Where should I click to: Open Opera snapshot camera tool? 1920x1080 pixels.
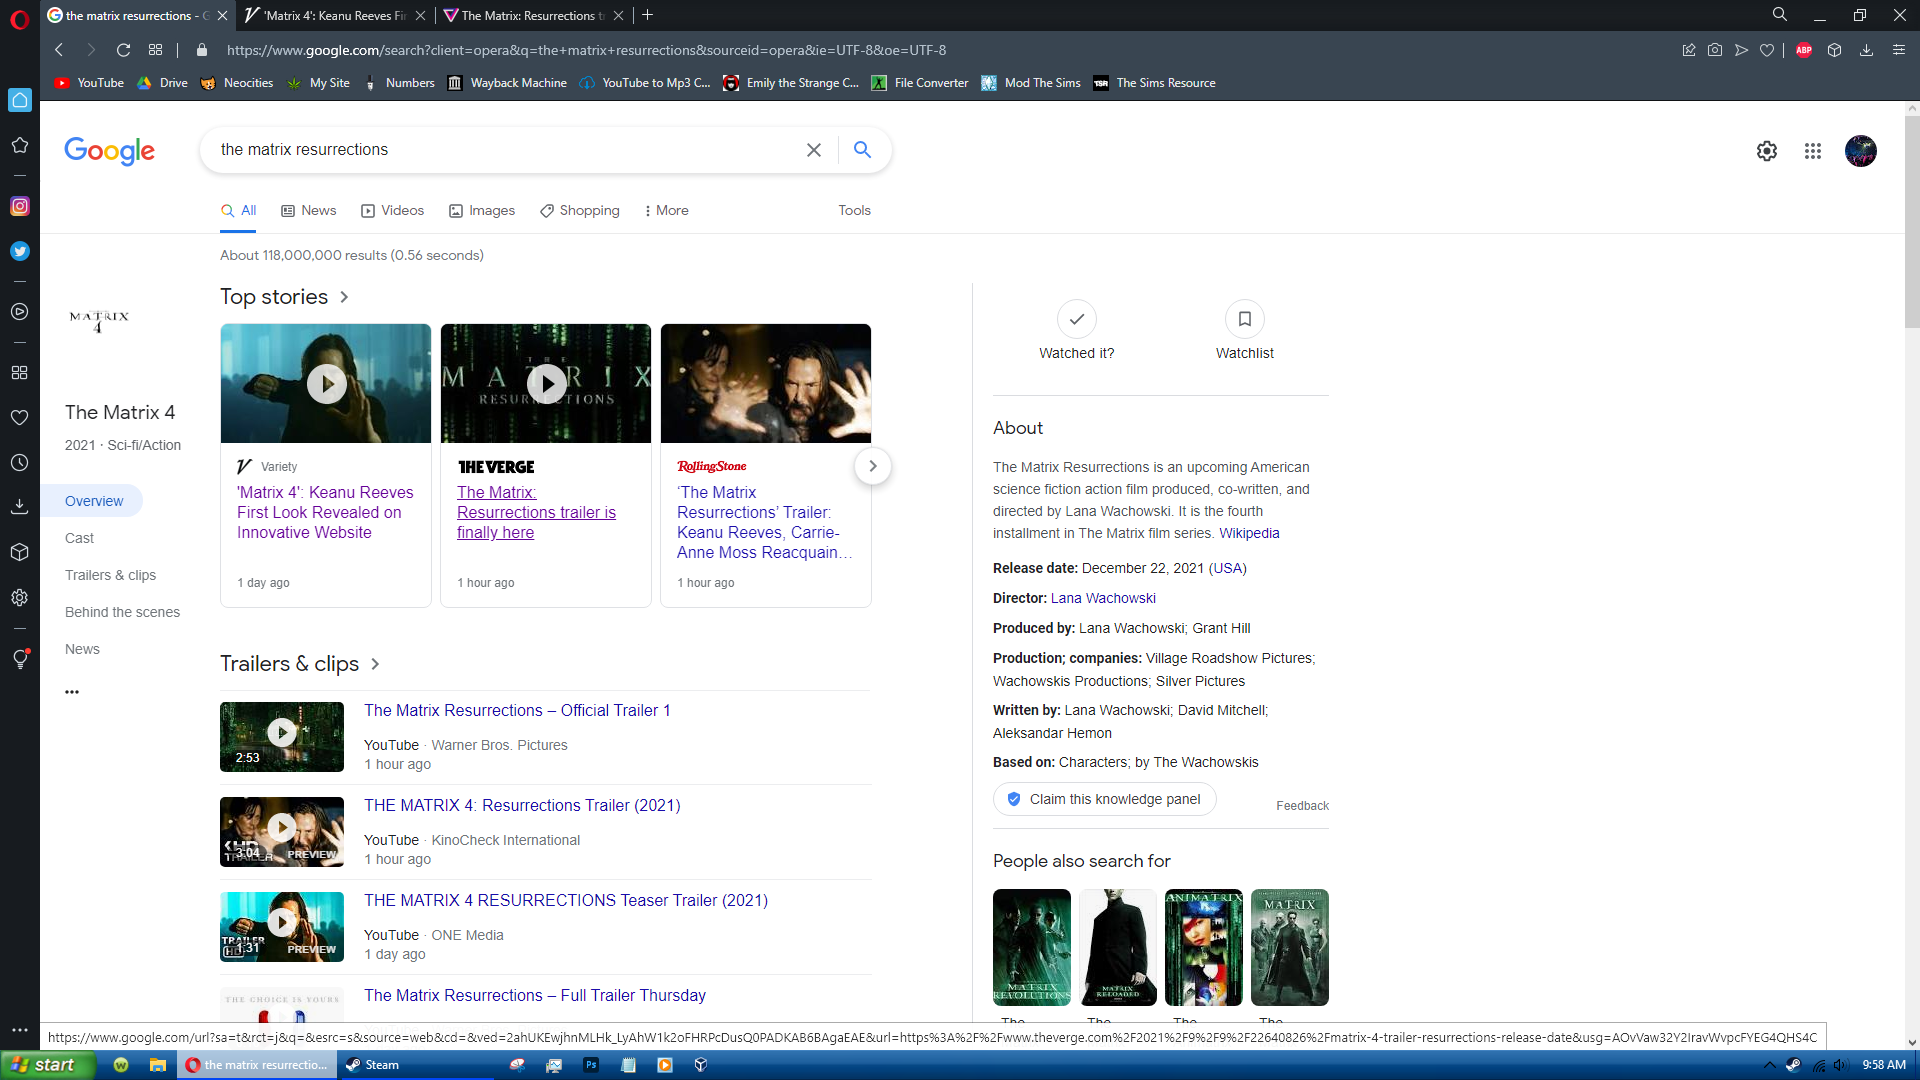[x=1715, y=50]
